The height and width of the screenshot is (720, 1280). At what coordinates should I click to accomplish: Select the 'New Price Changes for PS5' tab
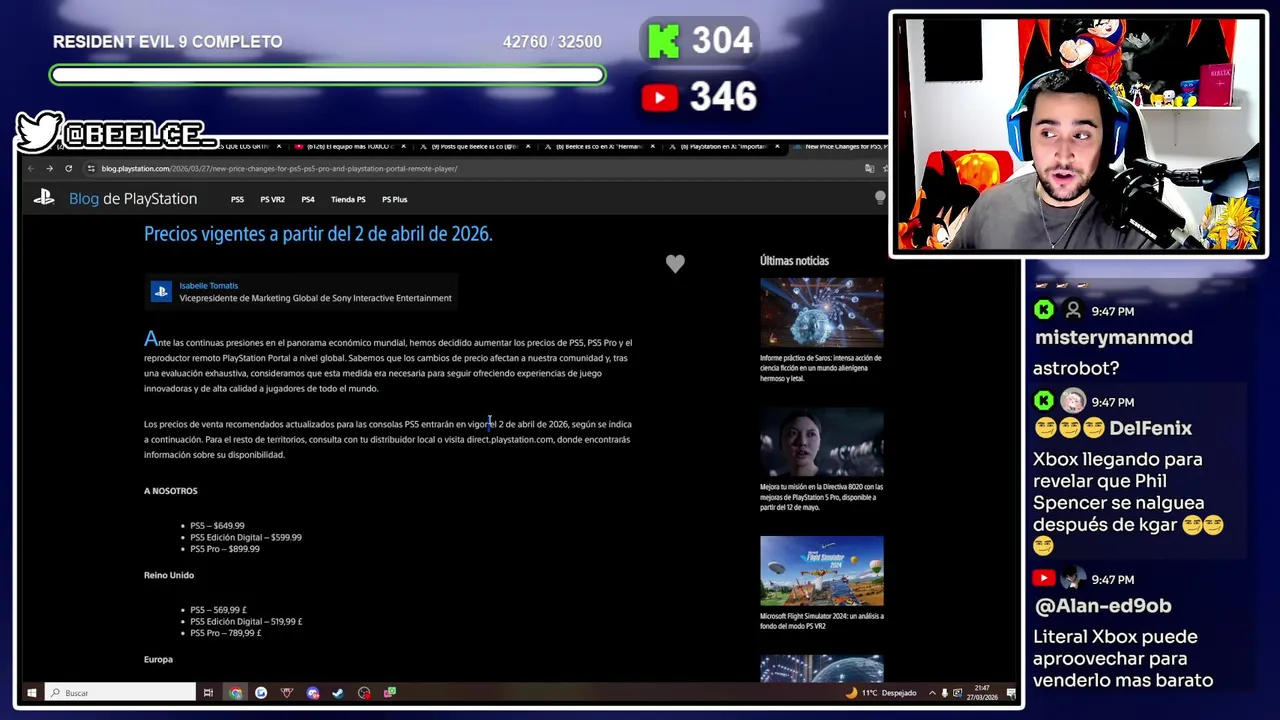tap(840, 147)
